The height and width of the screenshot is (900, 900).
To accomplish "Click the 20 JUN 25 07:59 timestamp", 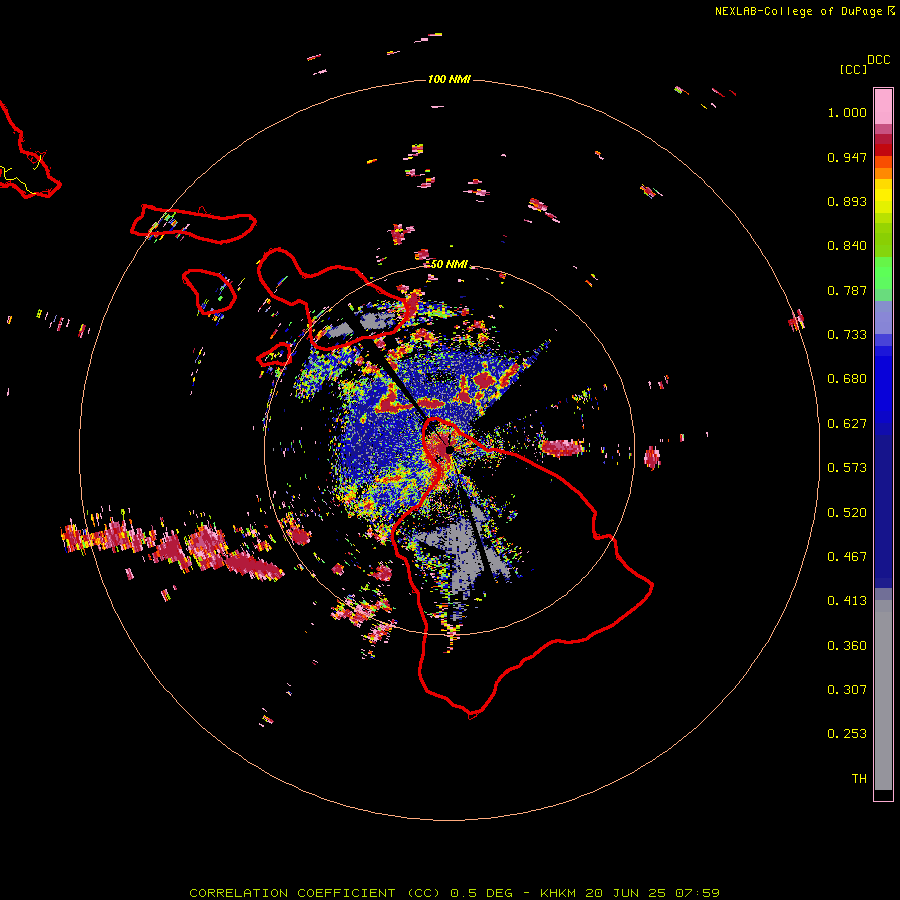I will point(653,893).
